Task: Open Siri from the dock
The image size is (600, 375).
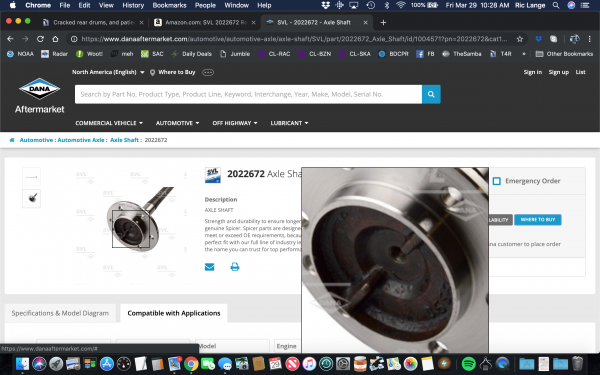Action: click(x=39, y=364)
